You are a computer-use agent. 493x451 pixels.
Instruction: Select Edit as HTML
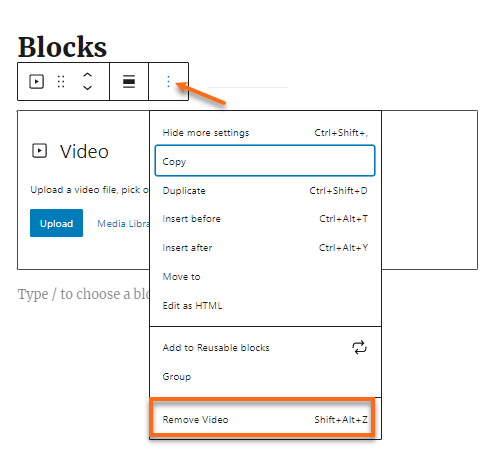pos(265,306)
